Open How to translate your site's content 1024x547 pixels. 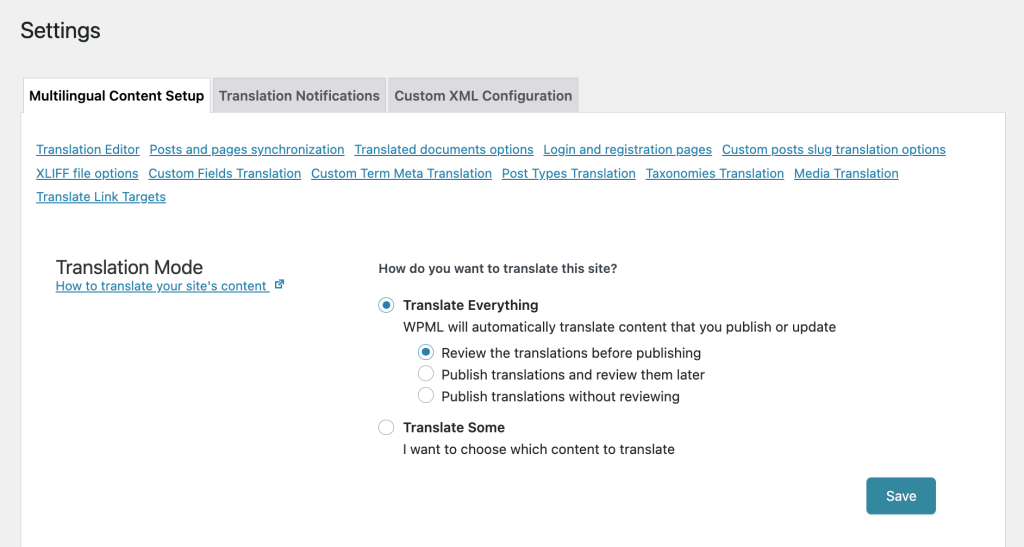tap(161, 286)
